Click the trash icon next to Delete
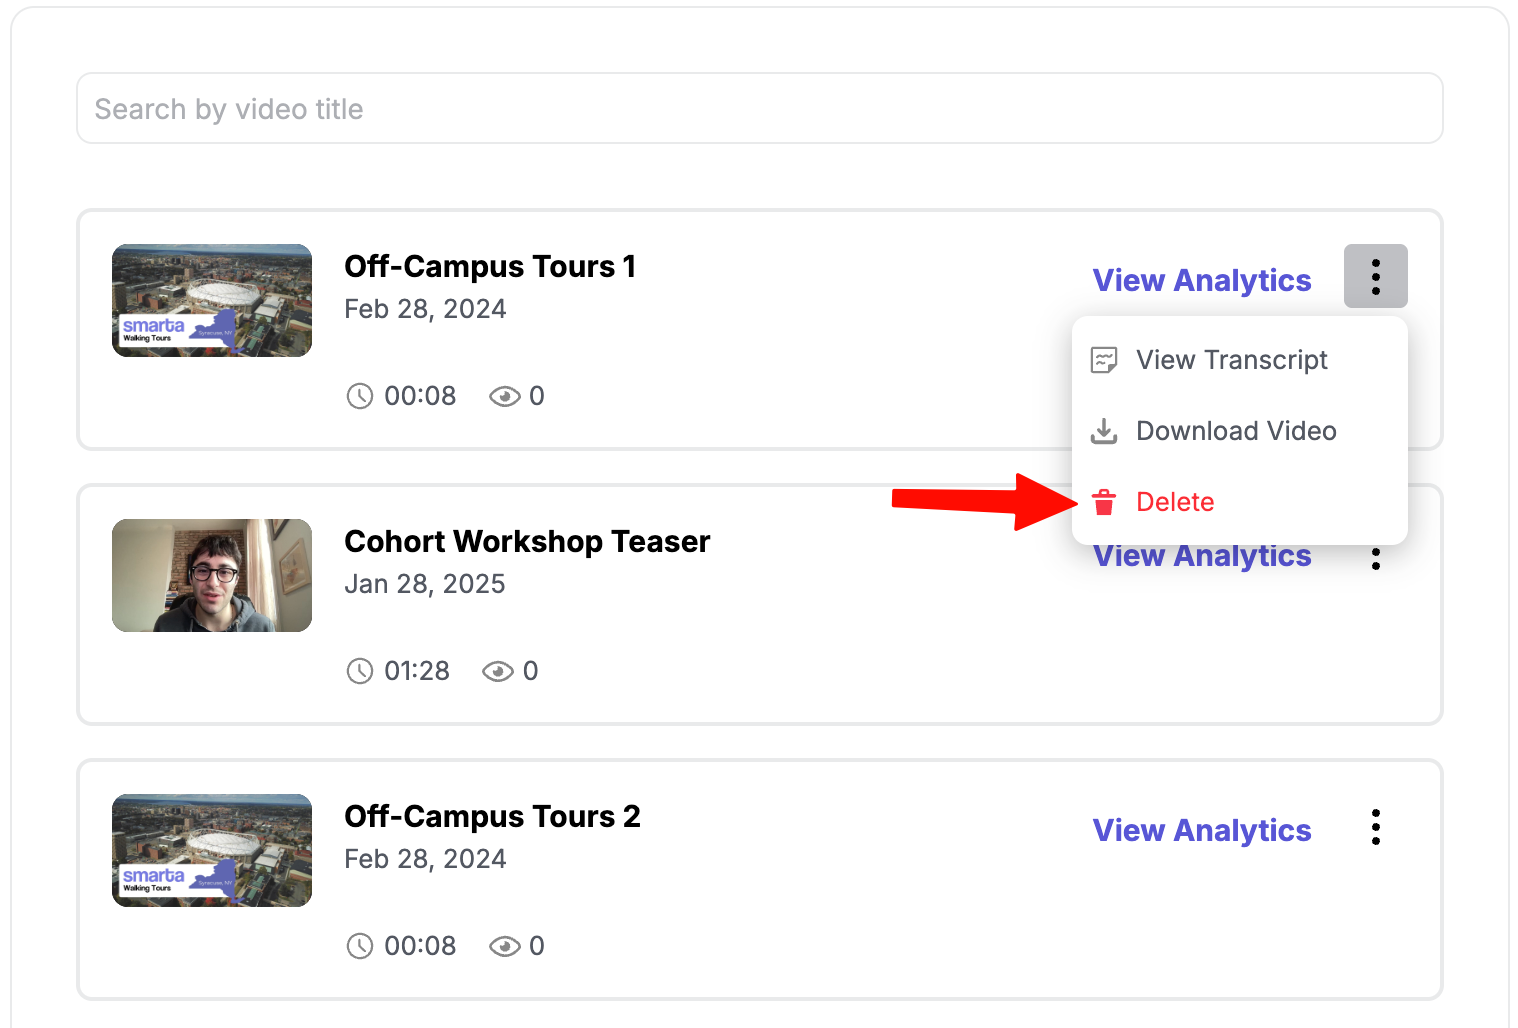Image resolution: width=1518 pixels, height=1028 pixels. pyautogui.click(x=1104, y=502)
